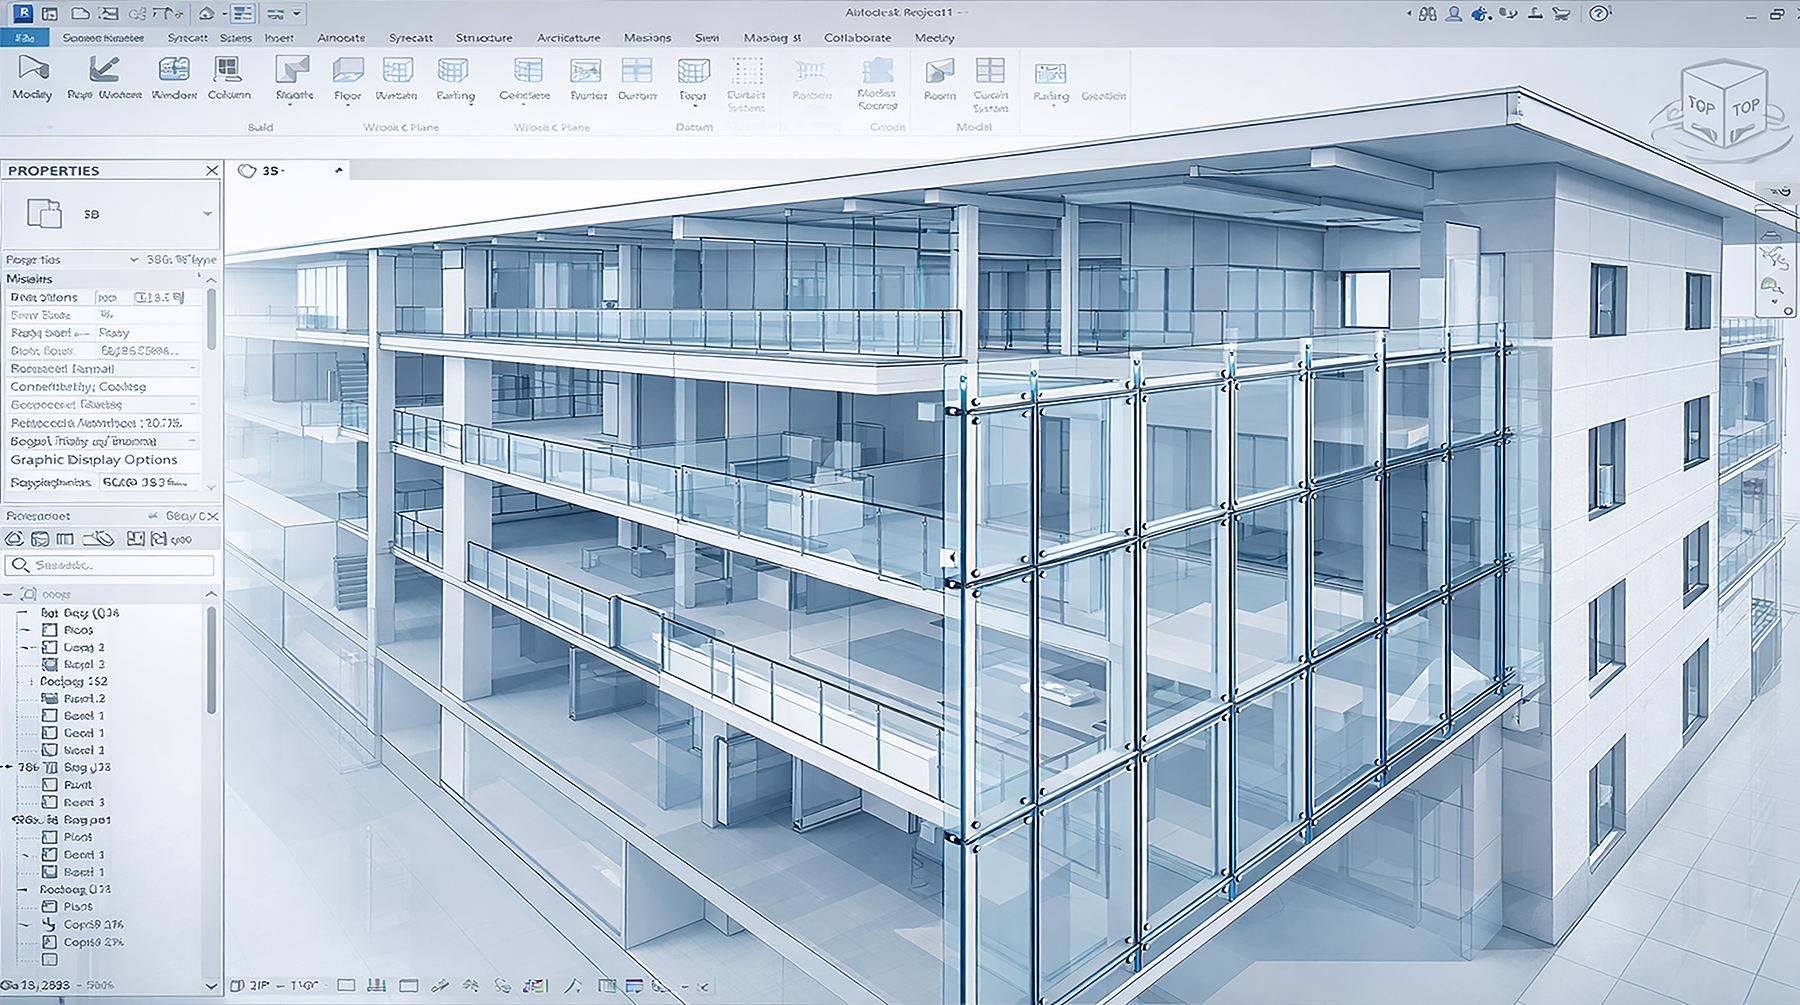Click Graphic Display Options in Properties
The height and width of the screenshot is (1005, 1800).
(x=93, y=459)
